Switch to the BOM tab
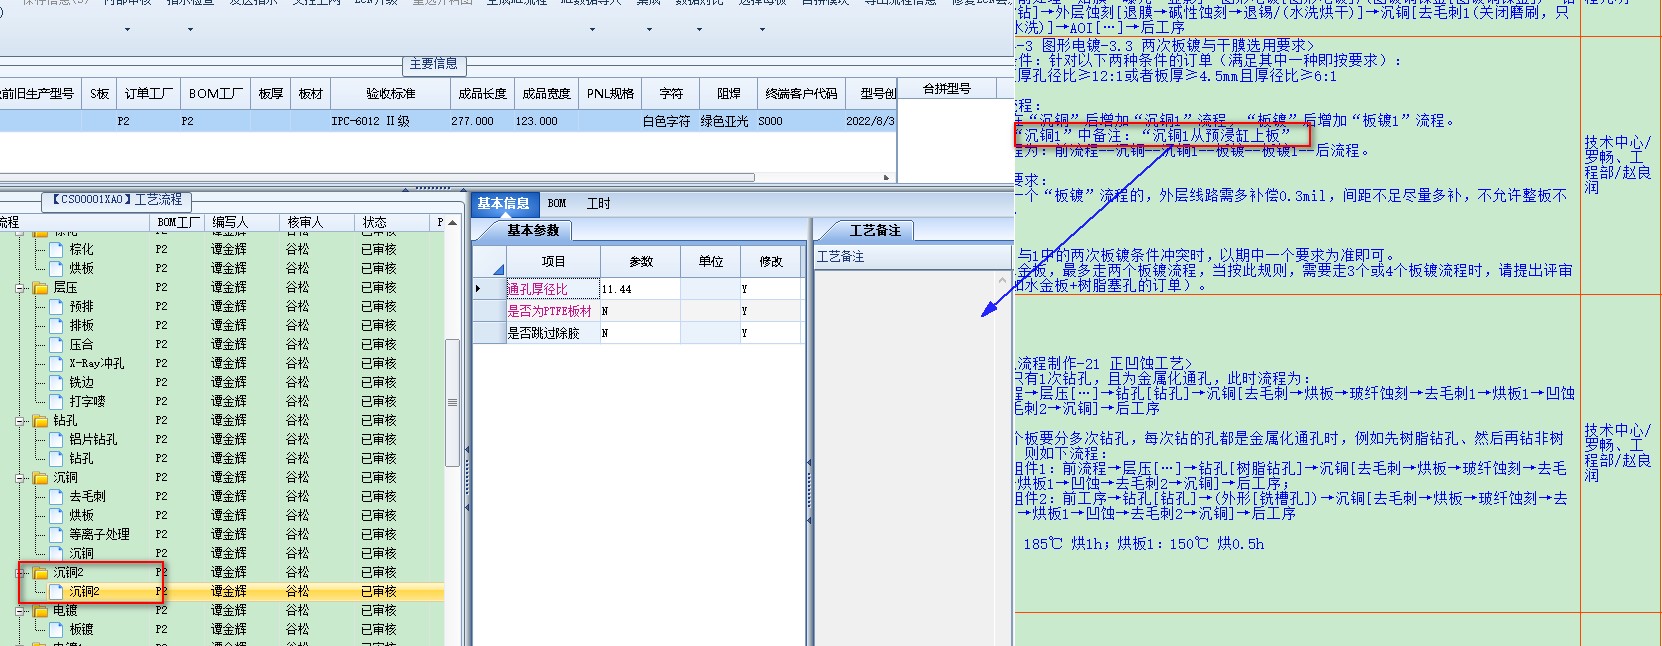Screen dimensions: 1662x646 click(x=557, y=203)
